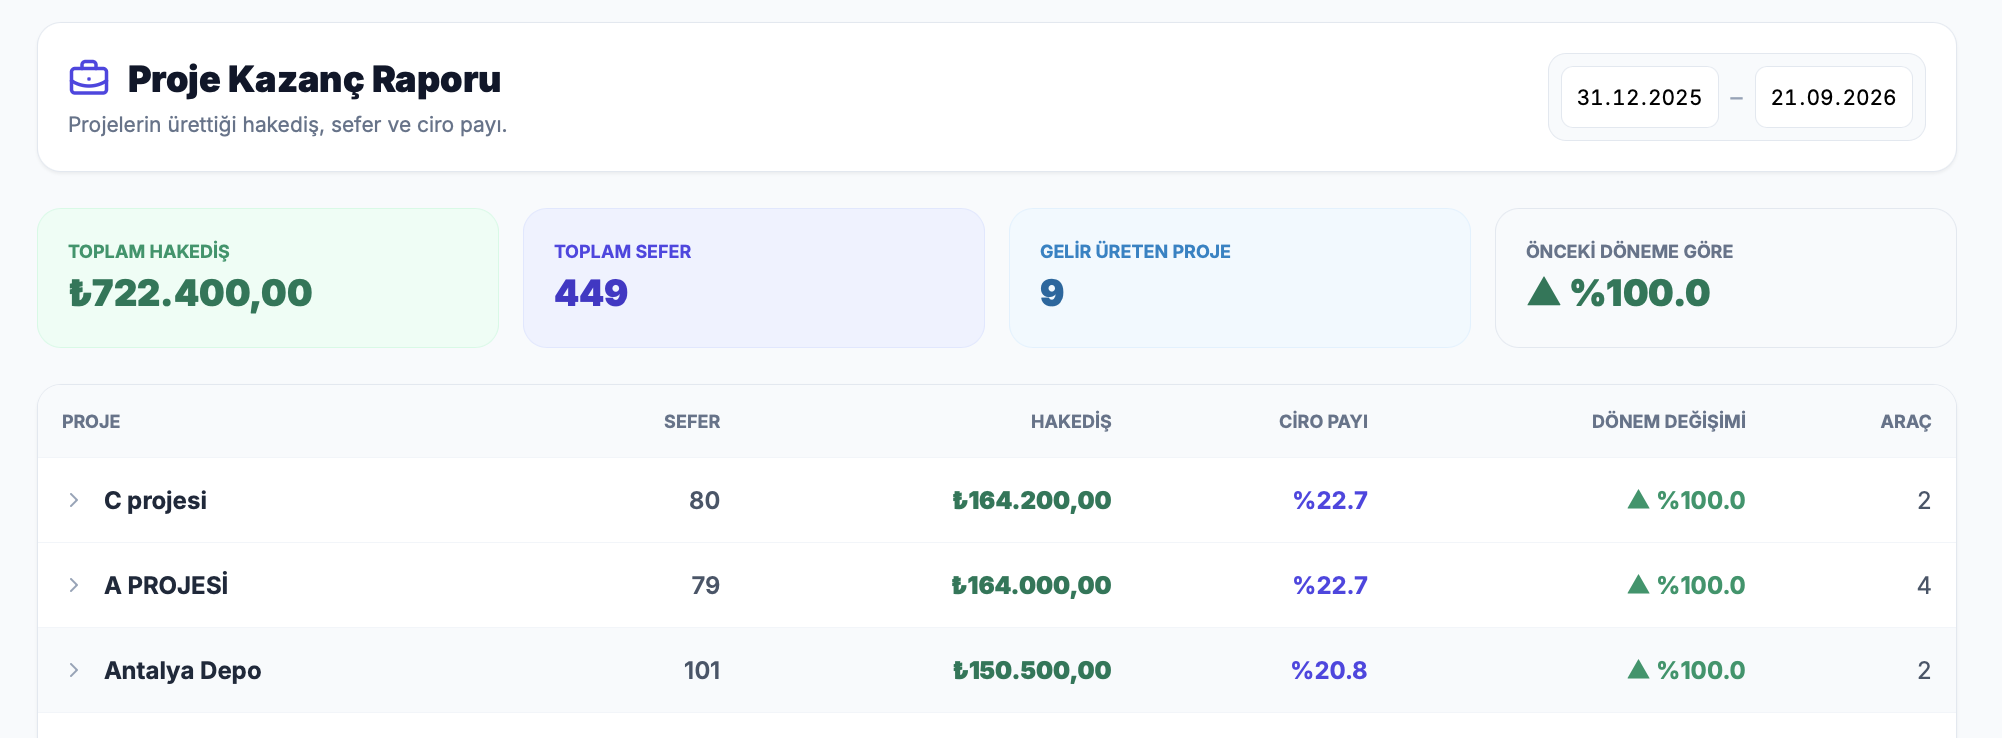The width and height of the screenshot is (2002, 738).
Task: Click the HAKEDİŞ column header
Action: [1071, 422]
